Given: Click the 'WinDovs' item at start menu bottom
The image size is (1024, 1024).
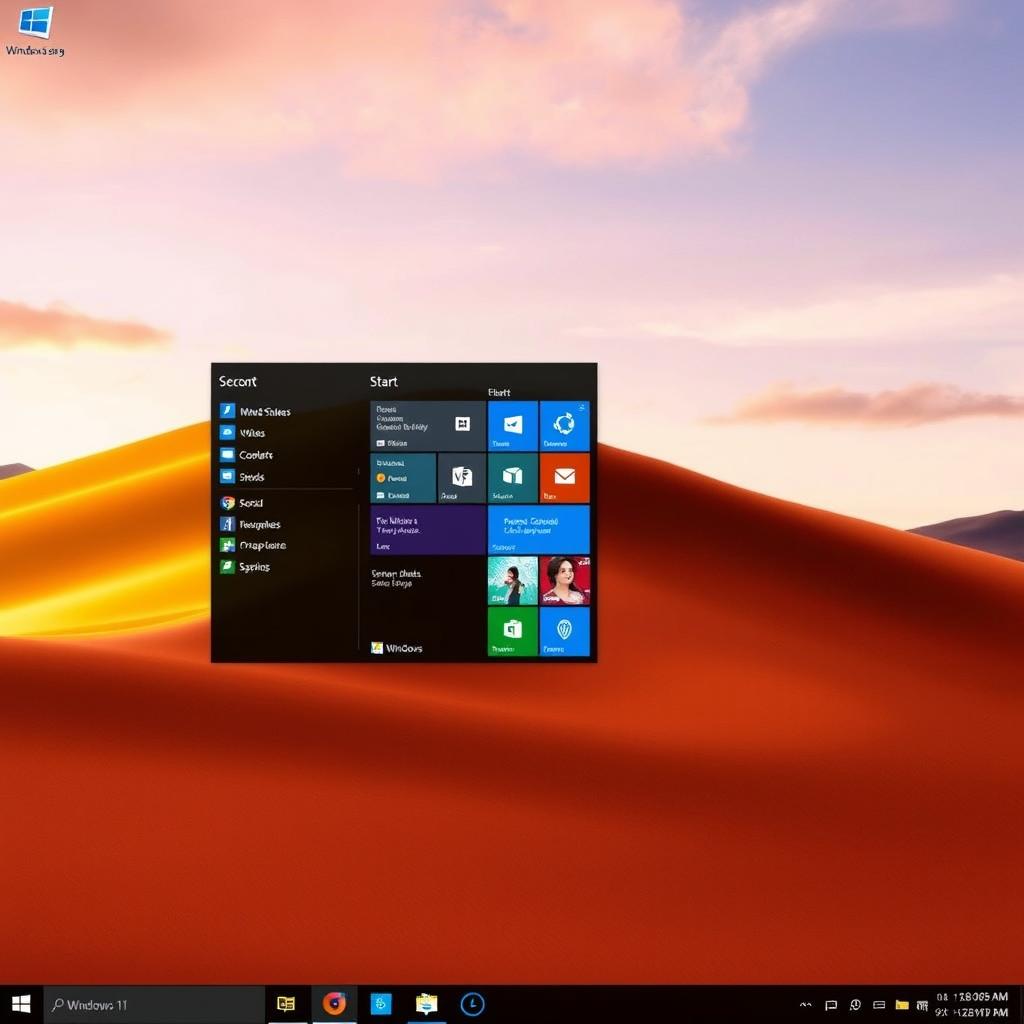Looking at the screenshot, I should [396, 648].
